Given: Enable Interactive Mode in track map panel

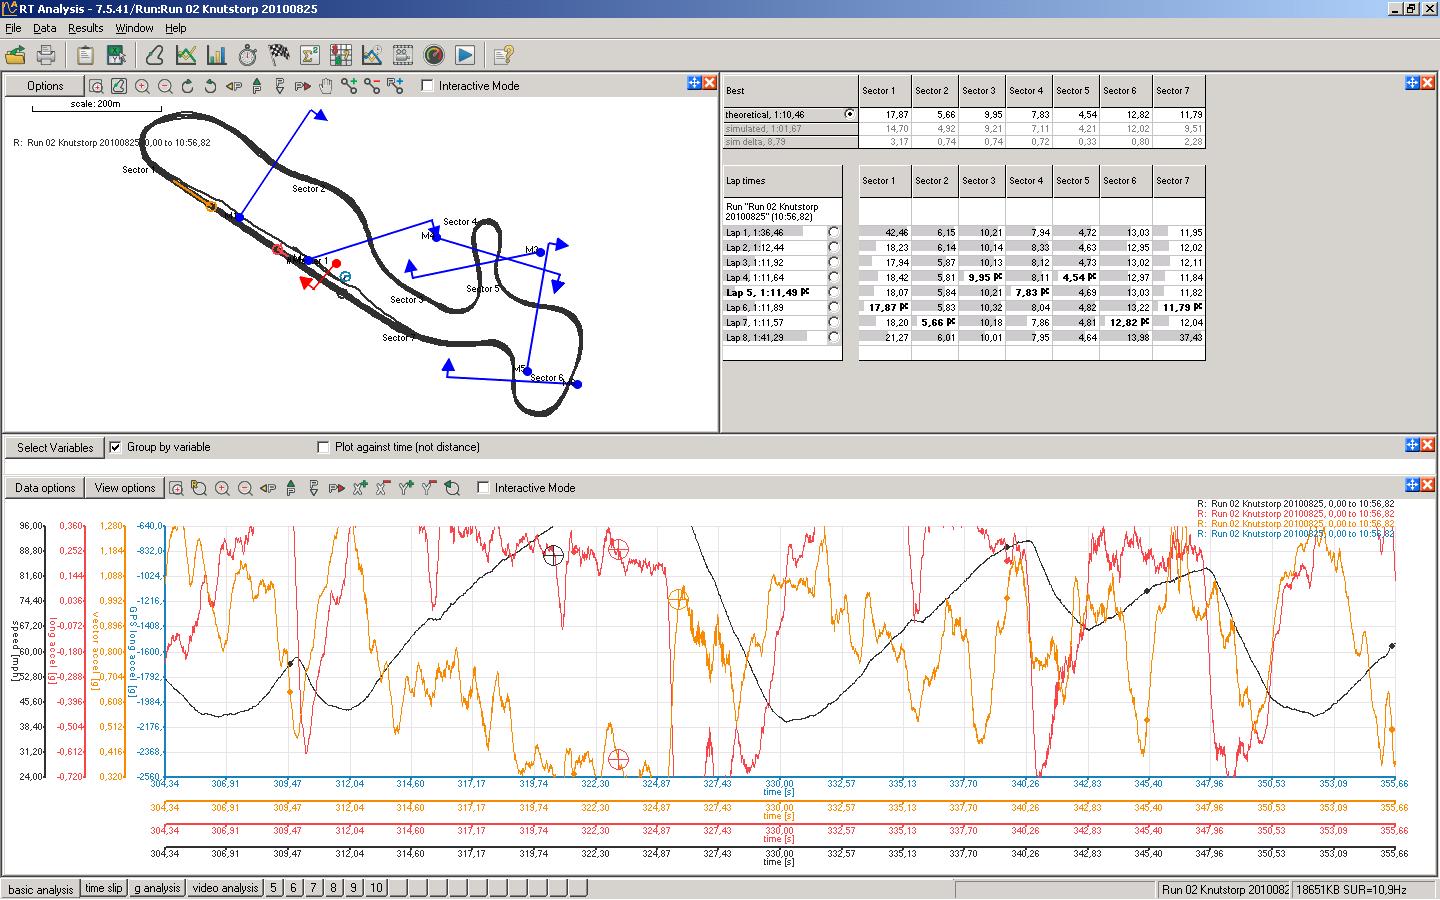Looking at the screenshot, I should coord(428,86).
